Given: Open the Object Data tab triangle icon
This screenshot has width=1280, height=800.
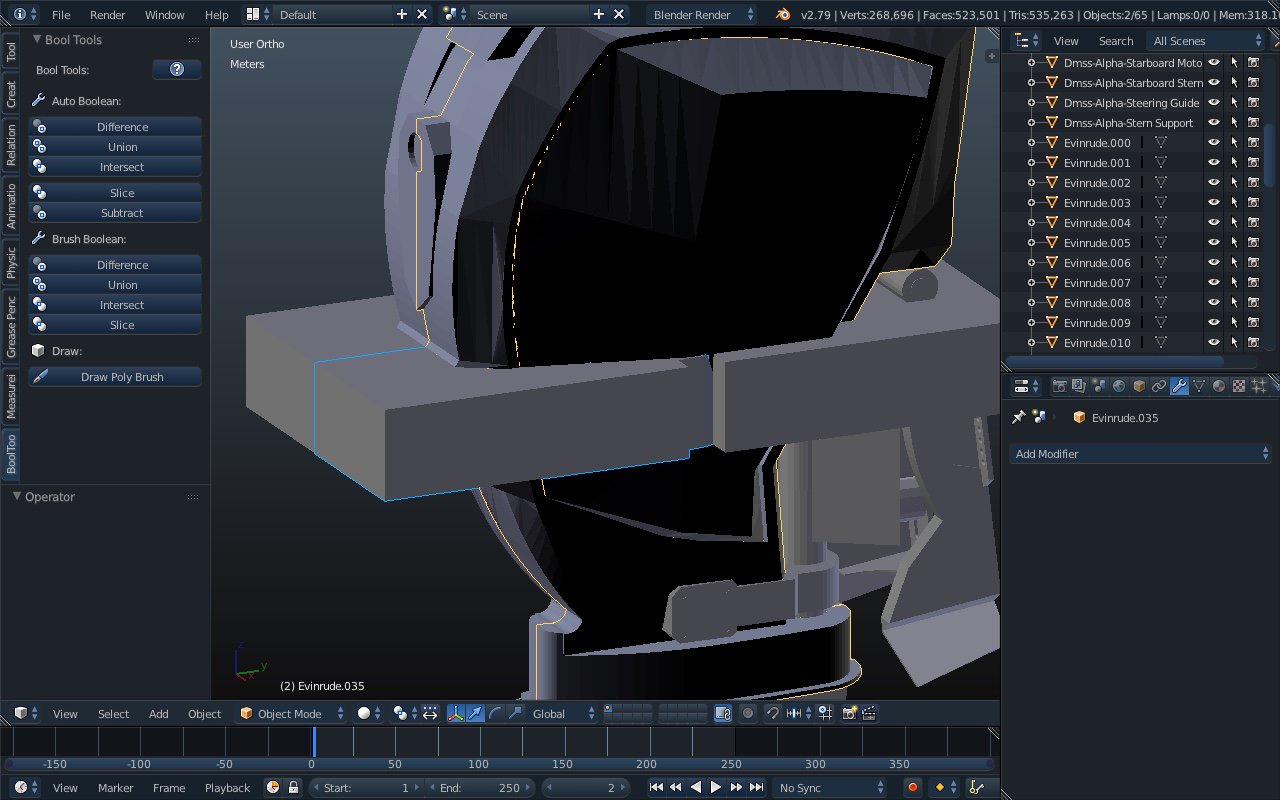Looking at the screenshot, I should tap(1199, 385).
